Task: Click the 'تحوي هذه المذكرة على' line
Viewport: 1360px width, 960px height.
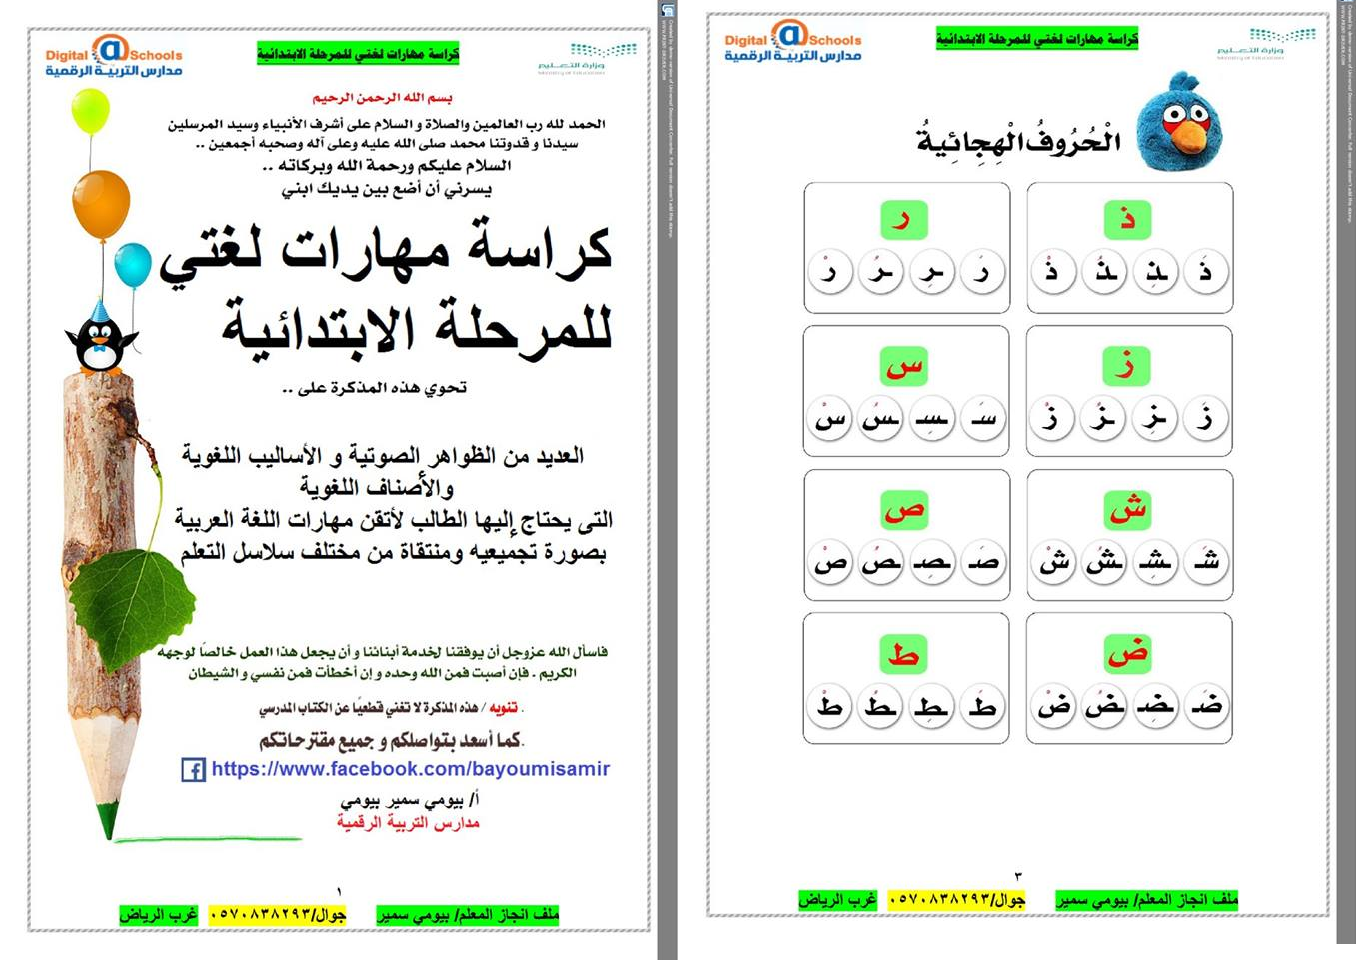Action: (x=375, y=388)
